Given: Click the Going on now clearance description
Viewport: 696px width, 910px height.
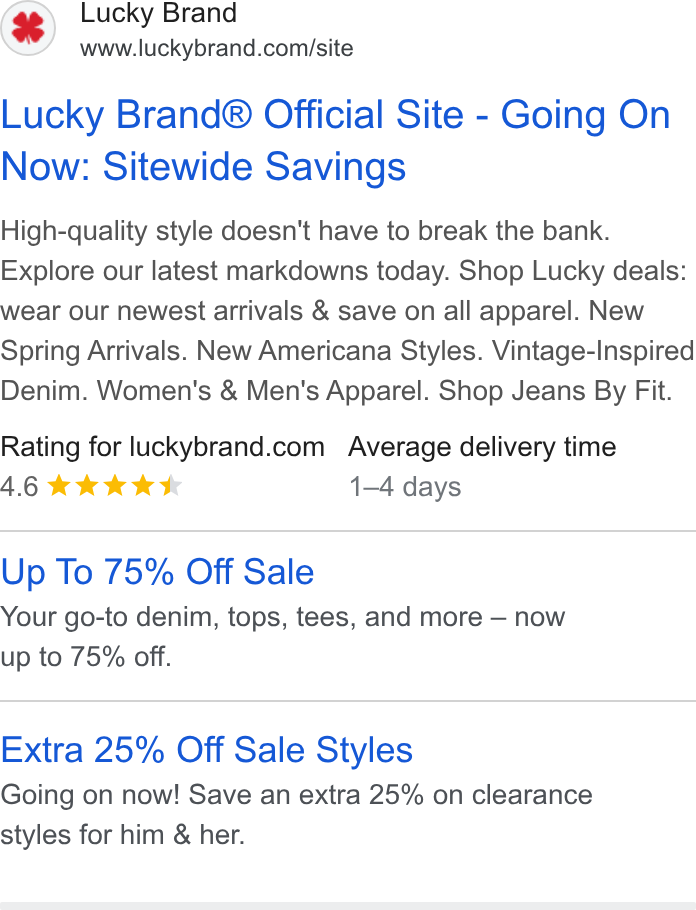Looking at the screenshot, I should tap(296, 815).
